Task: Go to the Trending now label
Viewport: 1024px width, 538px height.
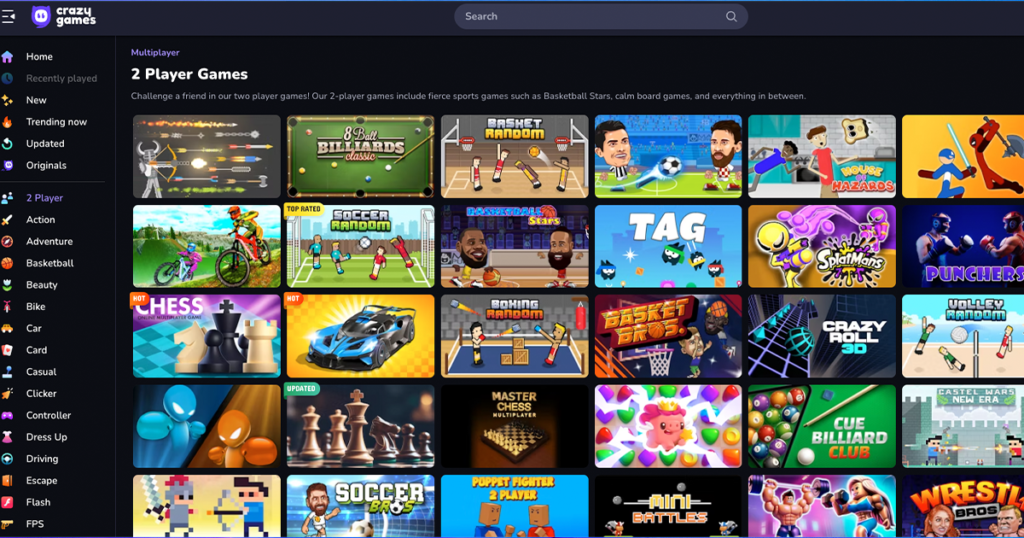Action: (x=56, y=122)
